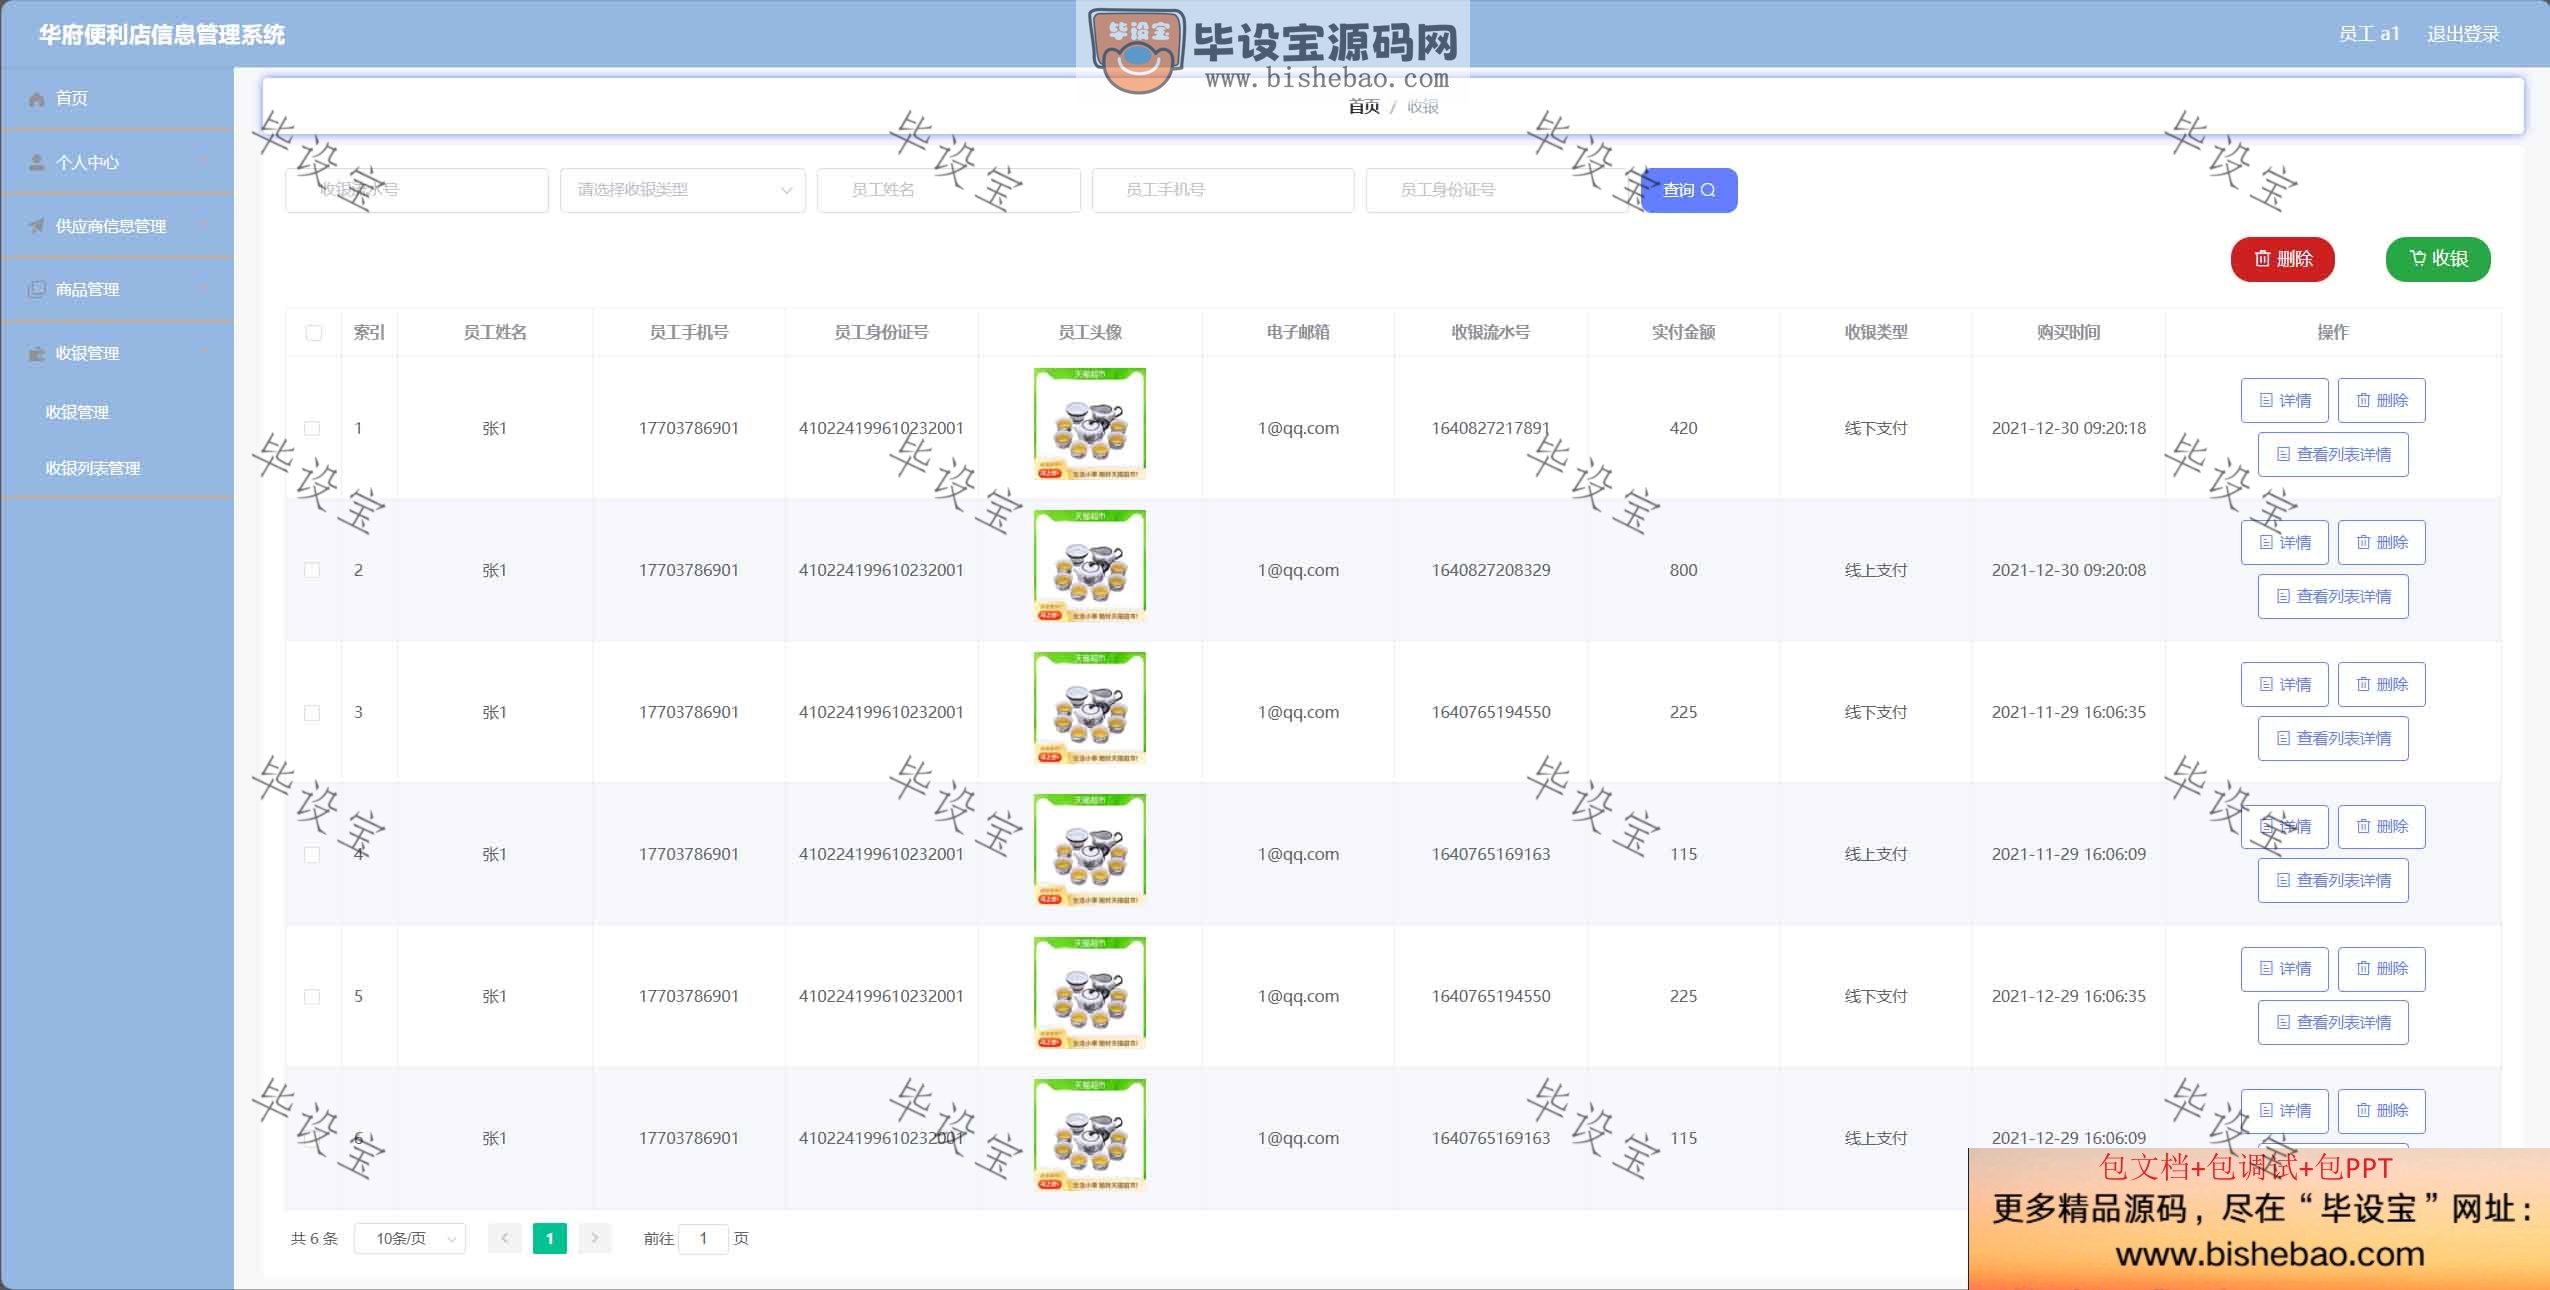The image size is (2550, 1290).
Task: Focus the 员工姓名 search field
Action: [949, 190]
